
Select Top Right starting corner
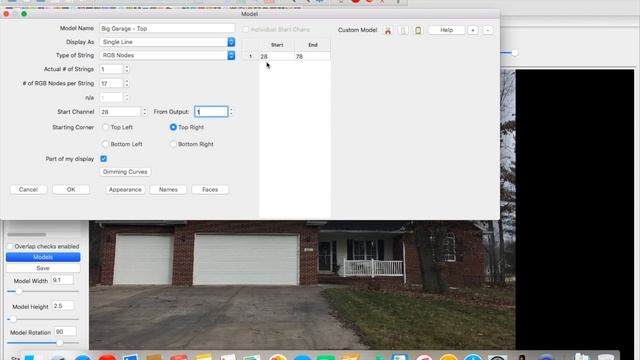point(173,127)
